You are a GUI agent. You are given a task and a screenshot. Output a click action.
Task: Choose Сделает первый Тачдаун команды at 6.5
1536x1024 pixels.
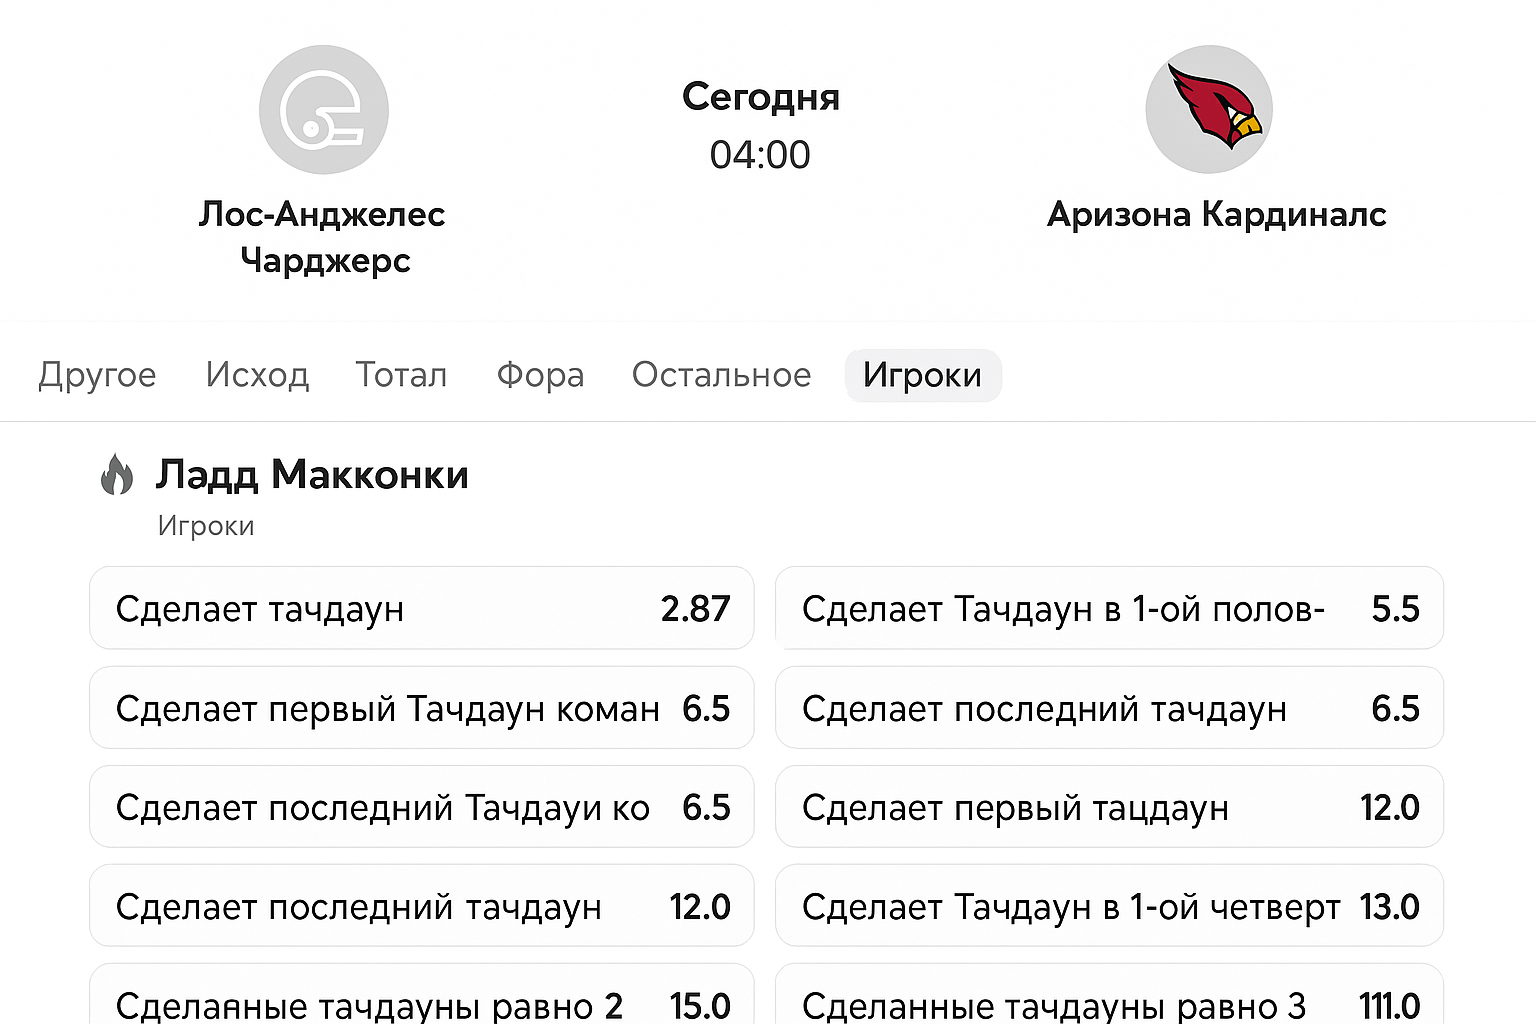coord(421,708)
